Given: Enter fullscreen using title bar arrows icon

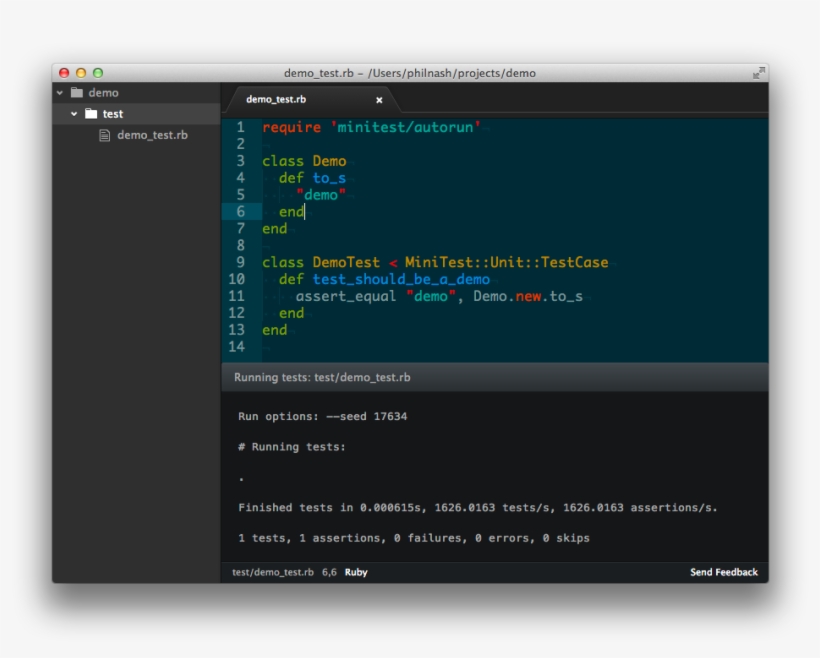Looking at the screenshot, I should (758, 73).
